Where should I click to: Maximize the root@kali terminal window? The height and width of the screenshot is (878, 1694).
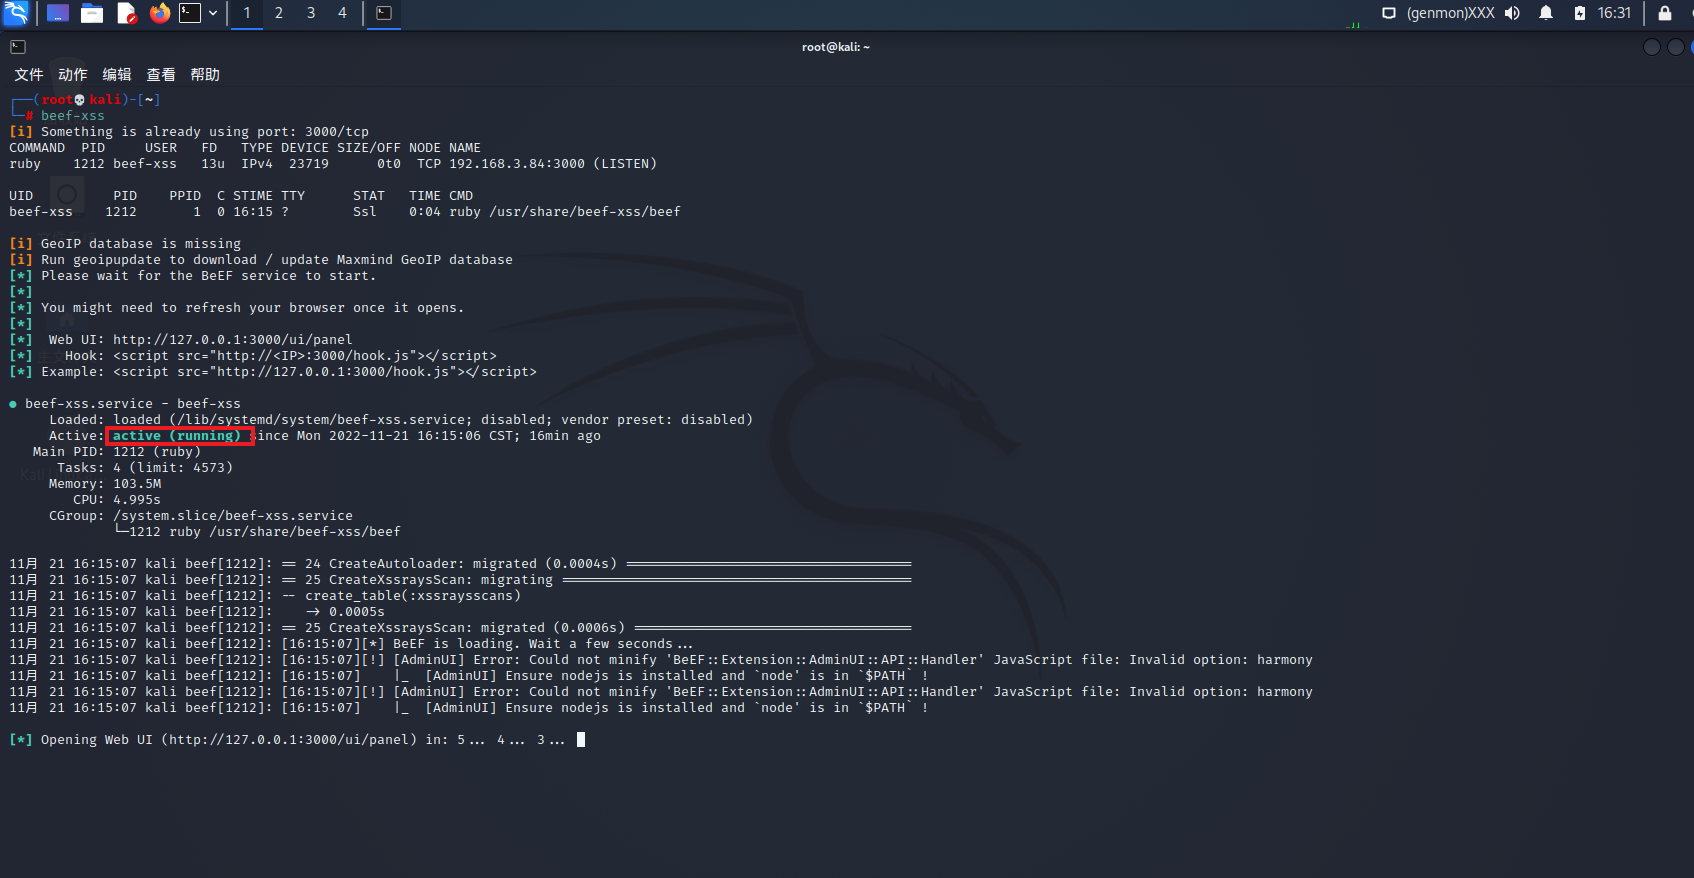1676,47
